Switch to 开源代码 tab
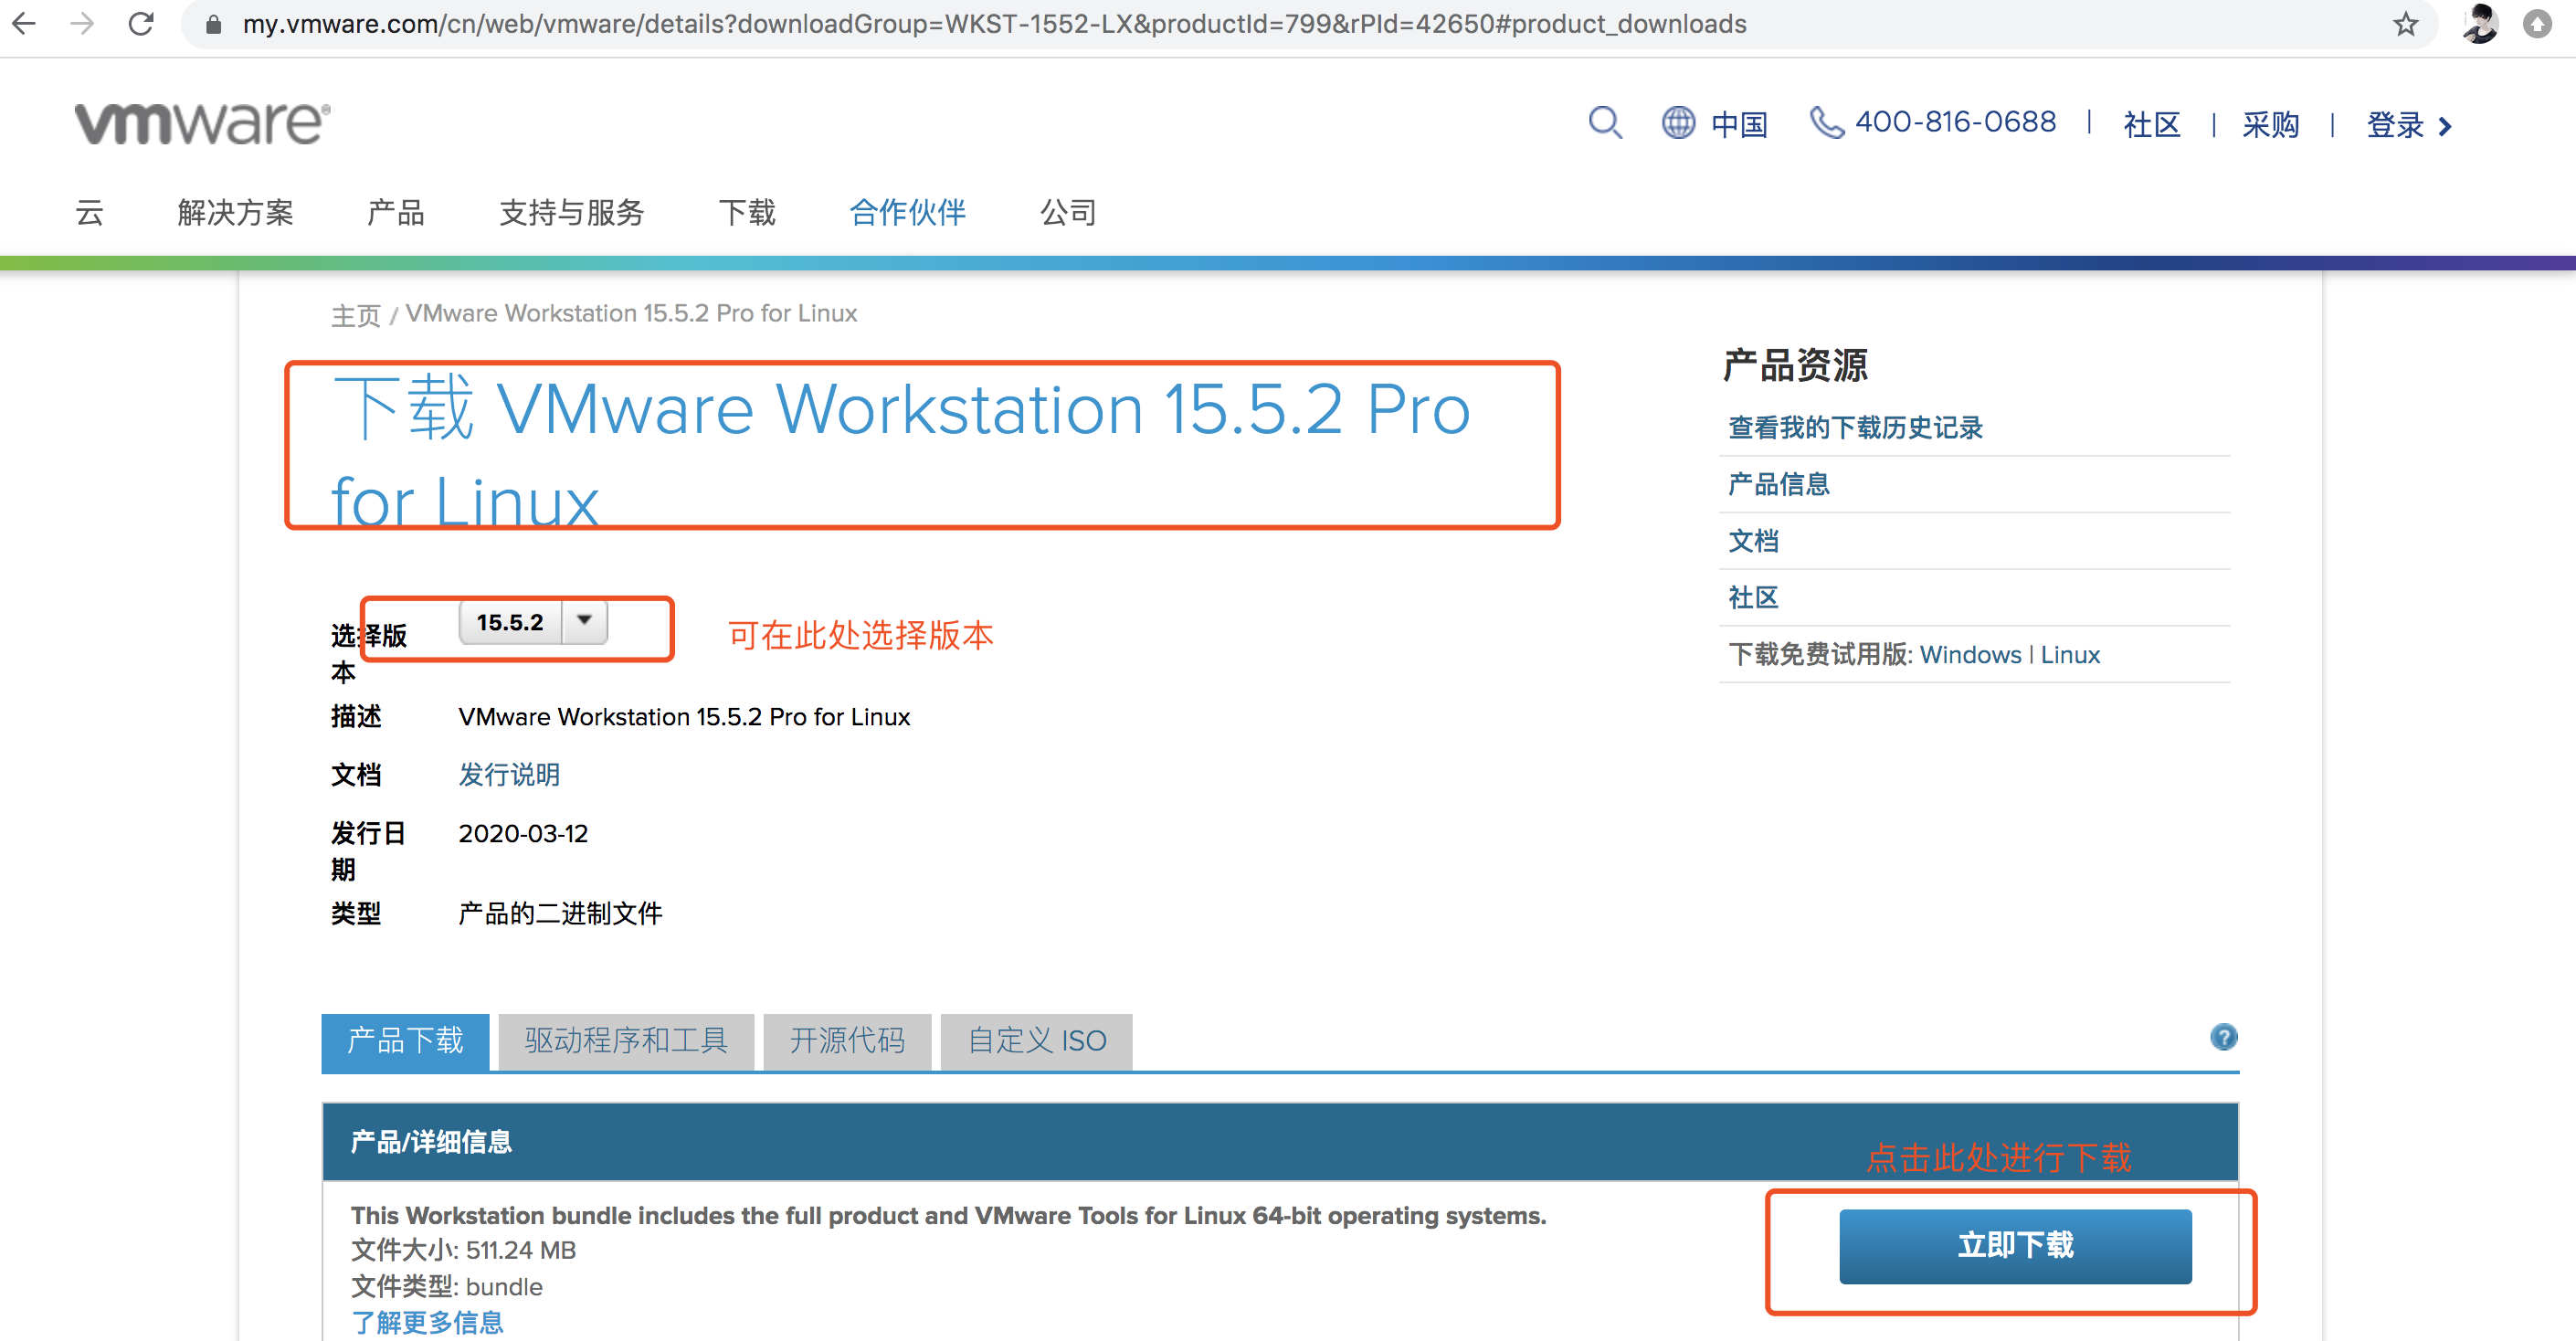This screenshot has width=2576, height=1341. (847, 1041)
